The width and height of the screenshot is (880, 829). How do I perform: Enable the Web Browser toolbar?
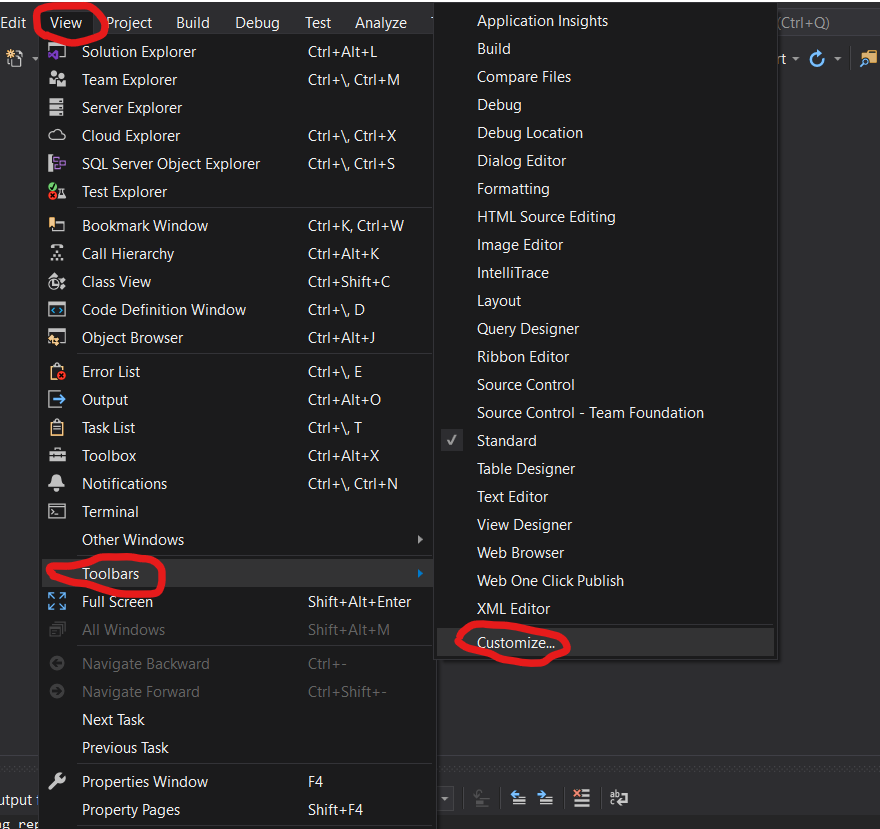[x=520, y=552]
